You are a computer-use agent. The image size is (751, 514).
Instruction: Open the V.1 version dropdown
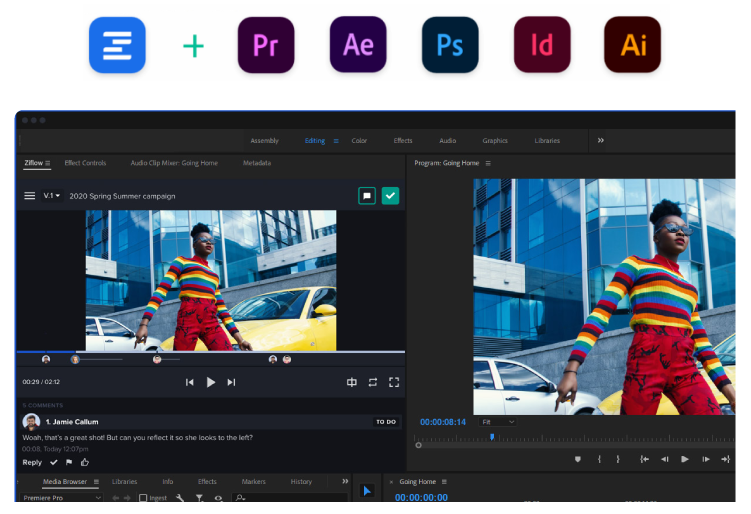(52, 196)
